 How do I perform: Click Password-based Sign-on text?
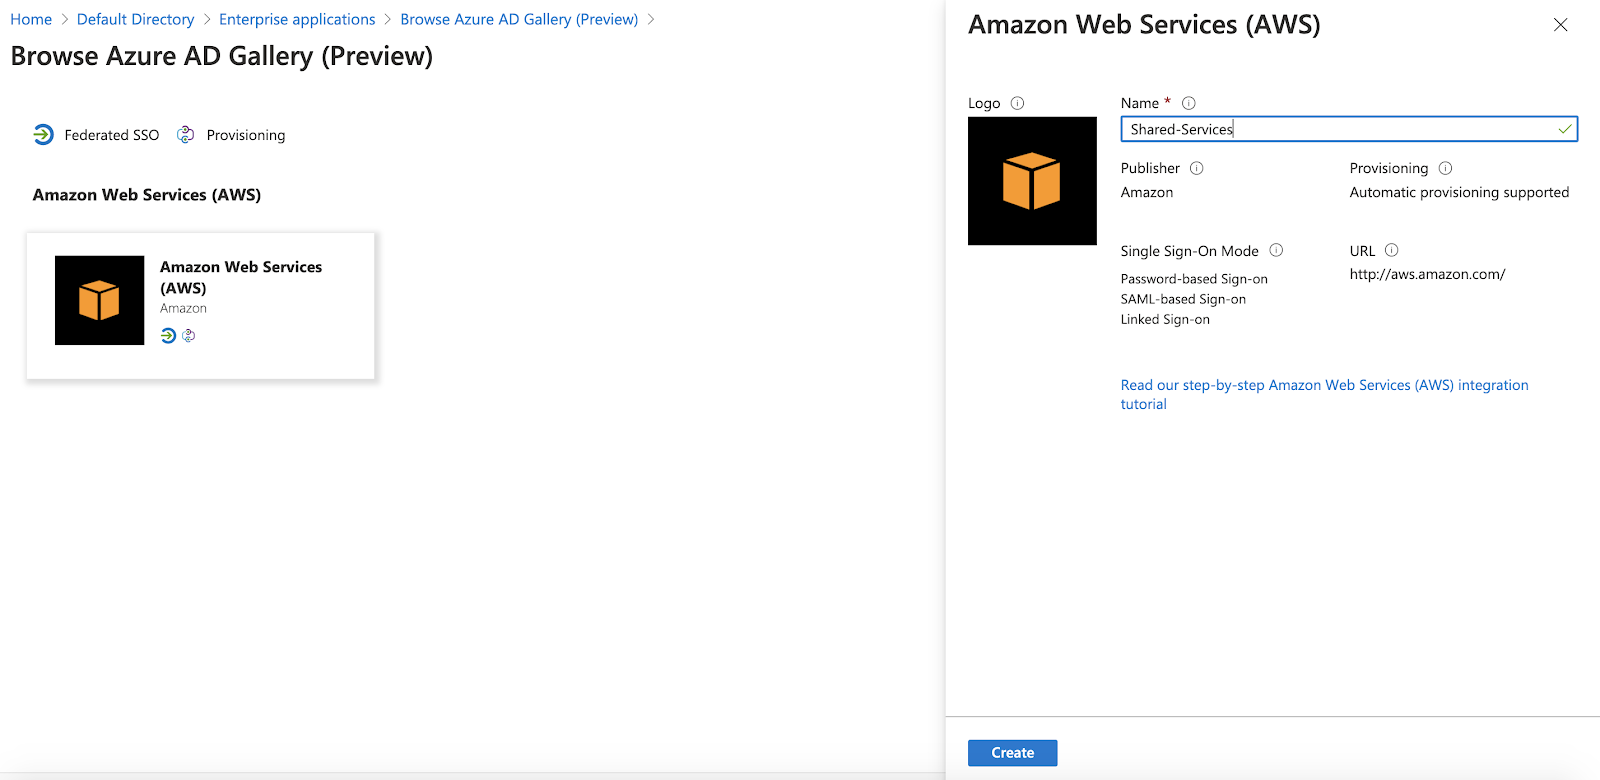pos(1194,279)
